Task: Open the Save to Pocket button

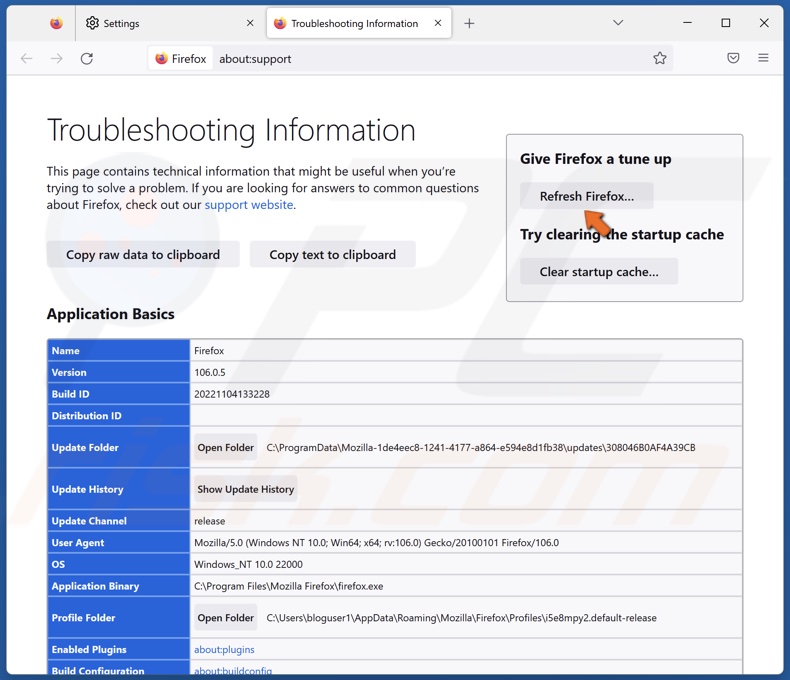Action: tap(733, 58)
